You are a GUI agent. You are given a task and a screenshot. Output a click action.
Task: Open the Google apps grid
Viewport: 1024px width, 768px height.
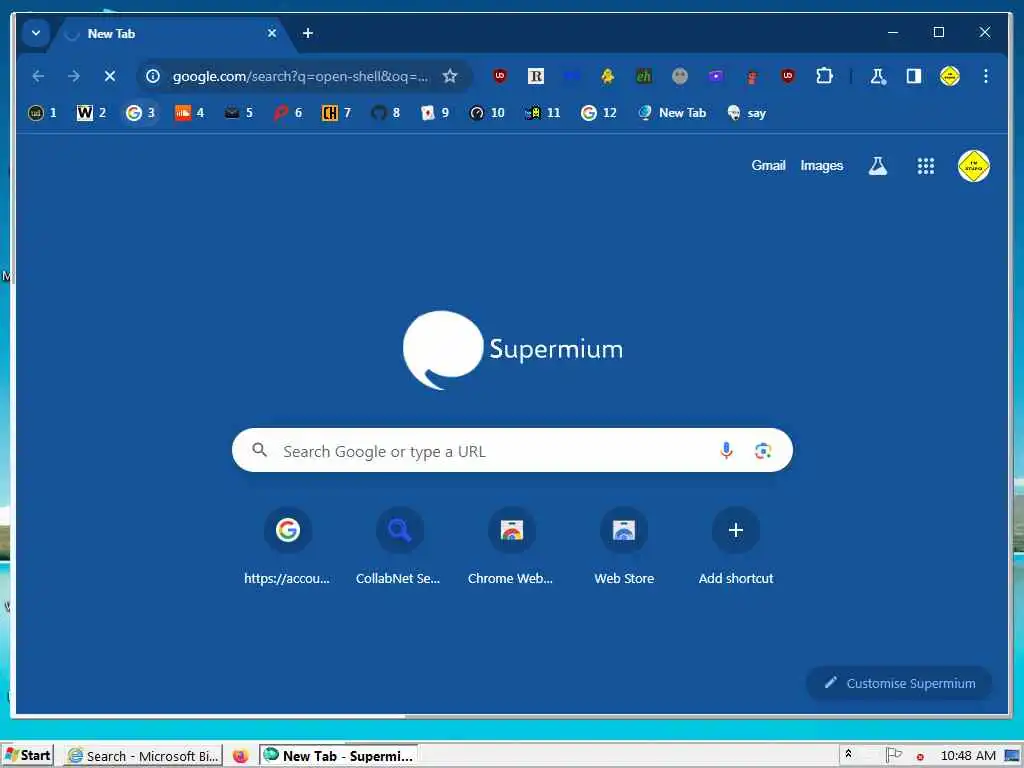point(925,166)
